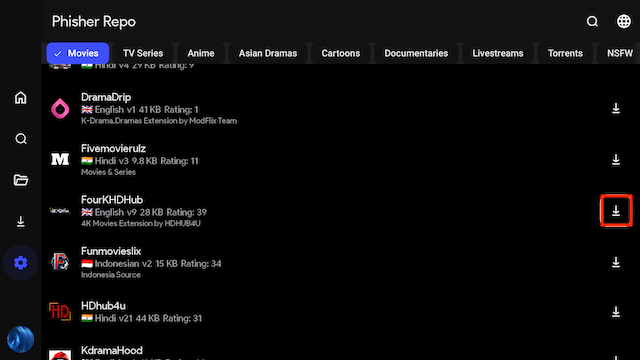The width and height of the screenshot is (640, 360).
Task: Click the Phisher Repo title
Action: pyautogui.click(x=94, y=22)
